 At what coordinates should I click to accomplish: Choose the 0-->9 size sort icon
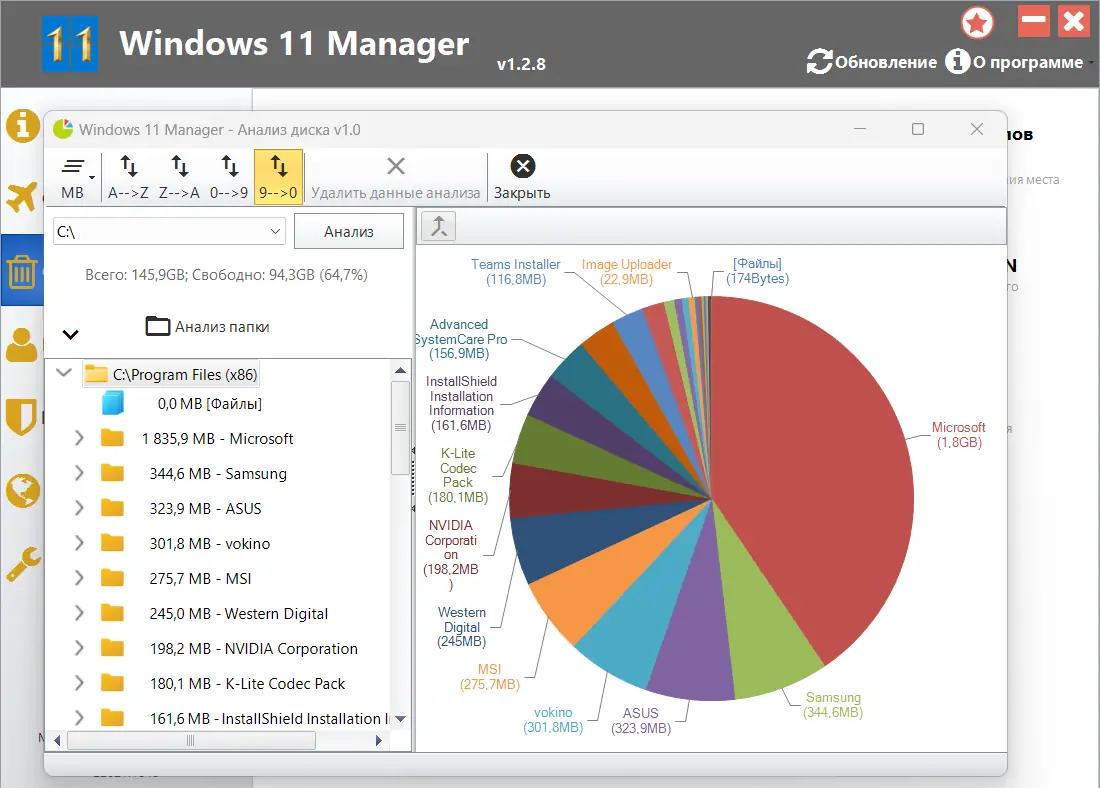click(x=229, y=177)
